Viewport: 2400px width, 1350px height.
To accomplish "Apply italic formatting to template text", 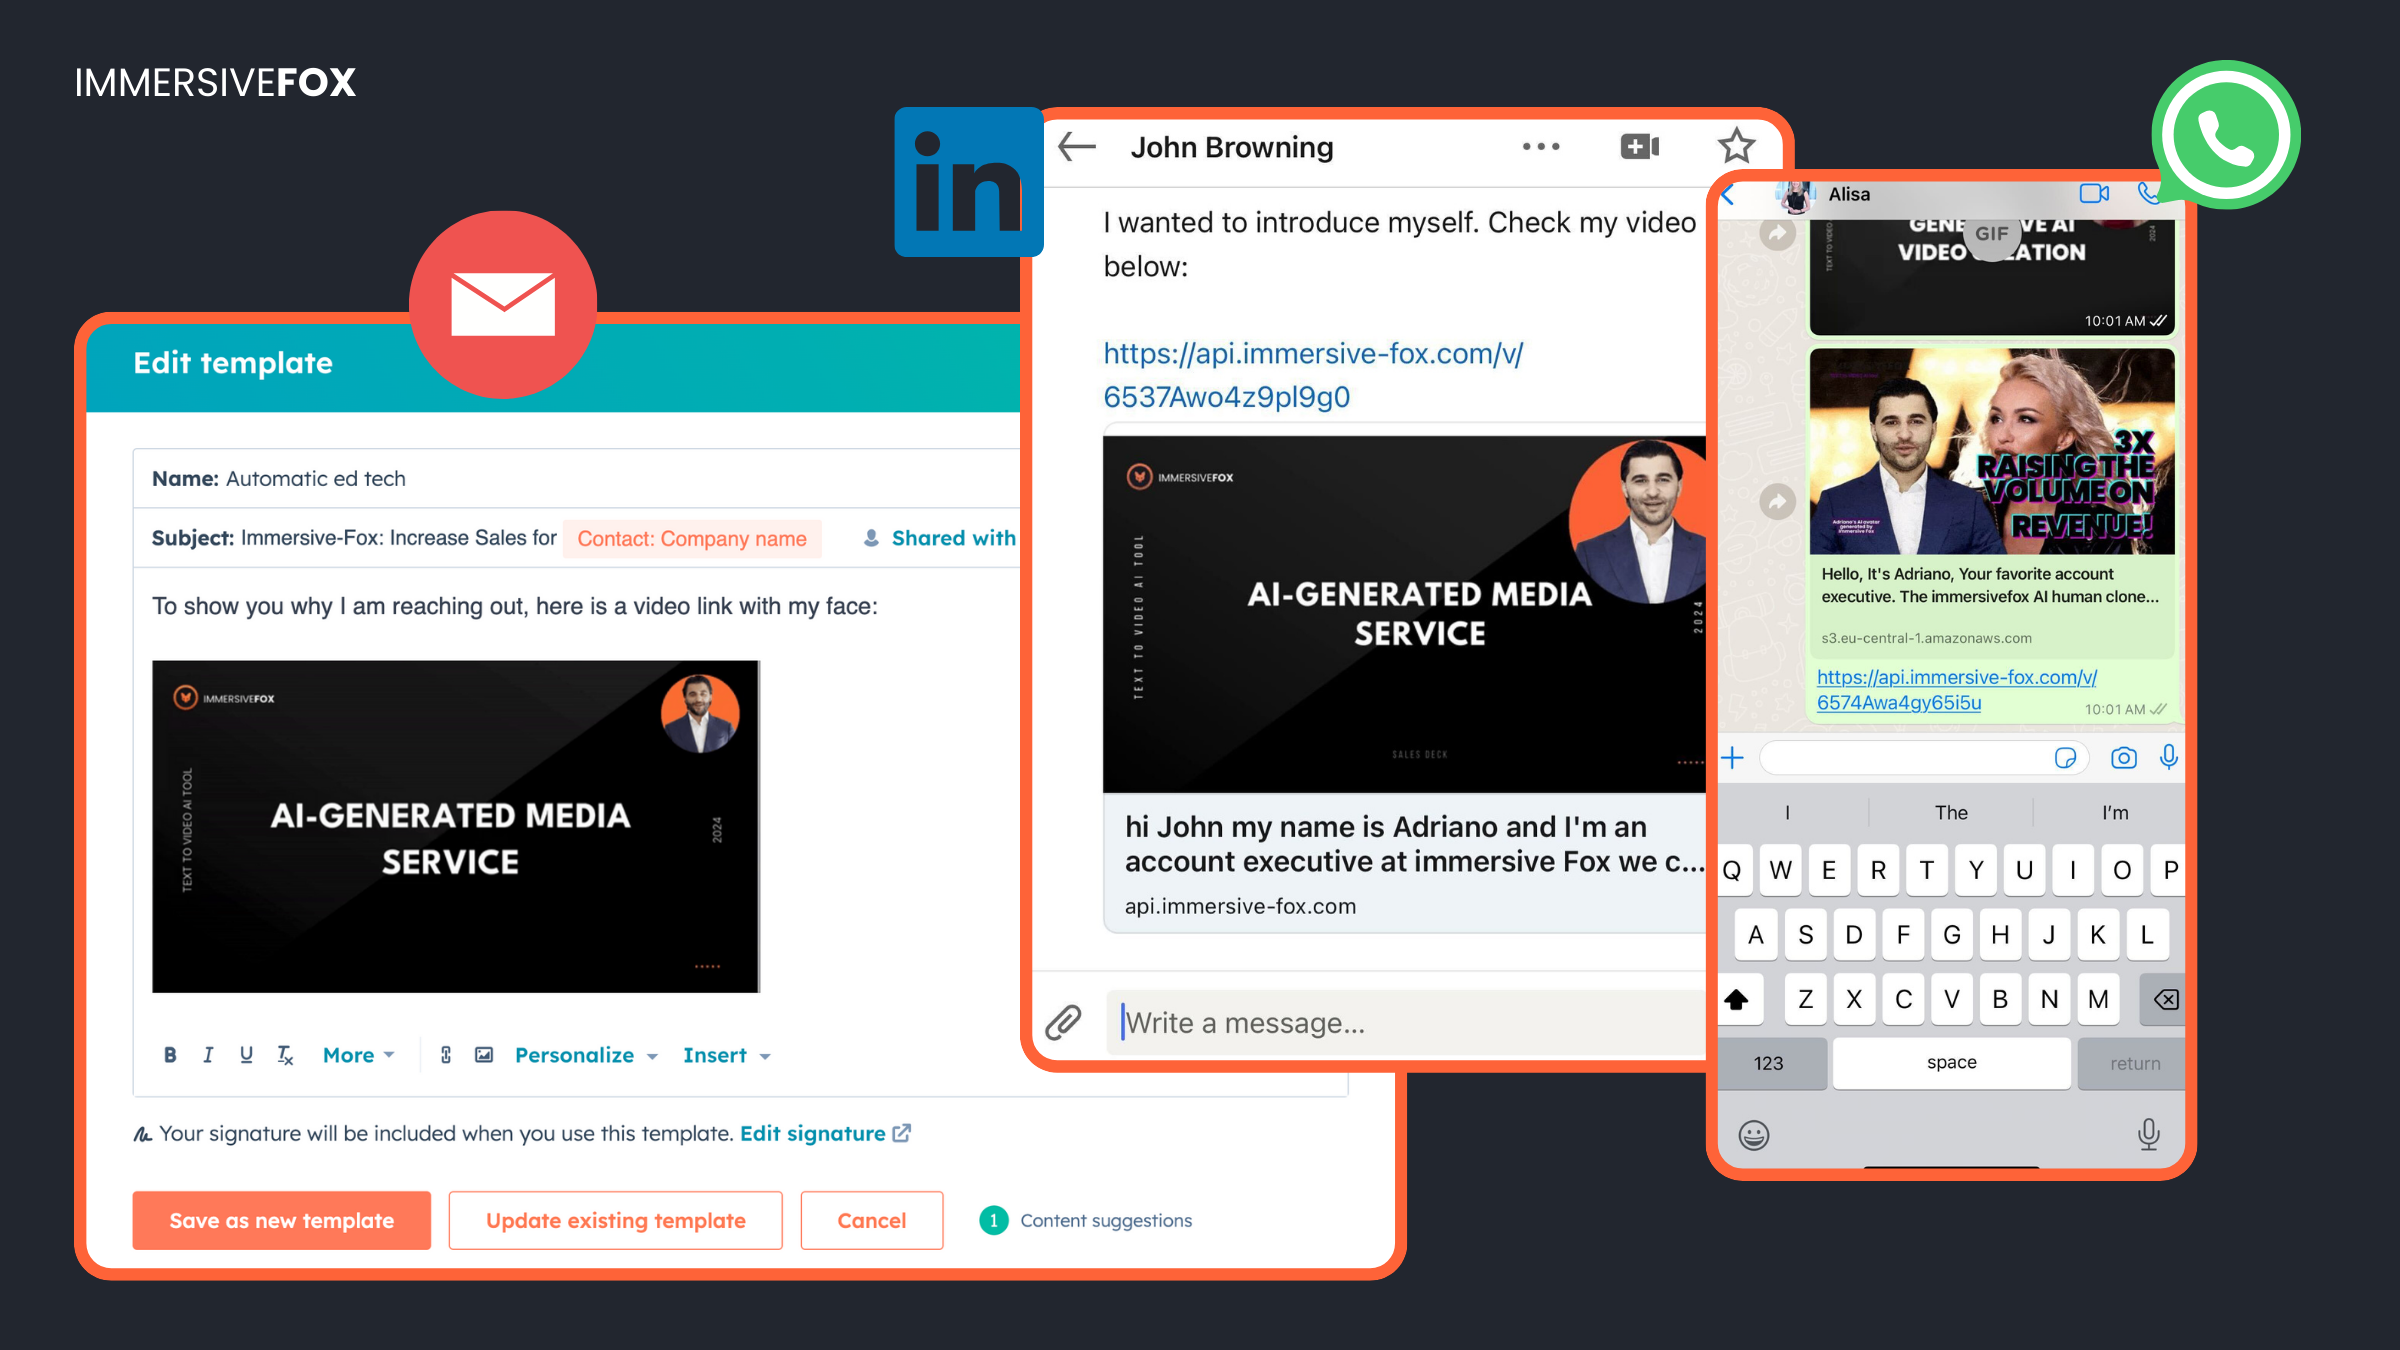I will [x=208, y=1055].
